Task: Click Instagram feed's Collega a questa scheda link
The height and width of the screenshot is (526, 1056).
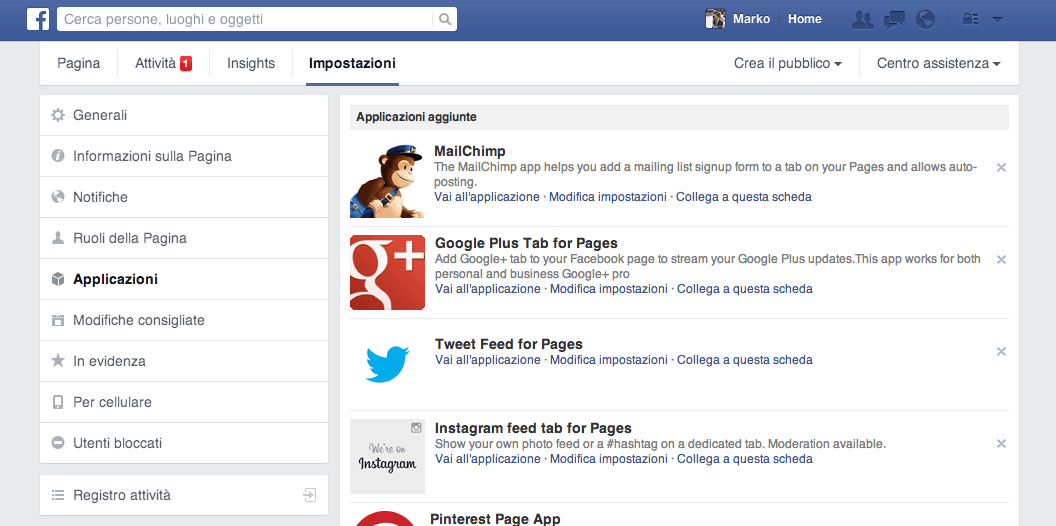Action: 745,459
